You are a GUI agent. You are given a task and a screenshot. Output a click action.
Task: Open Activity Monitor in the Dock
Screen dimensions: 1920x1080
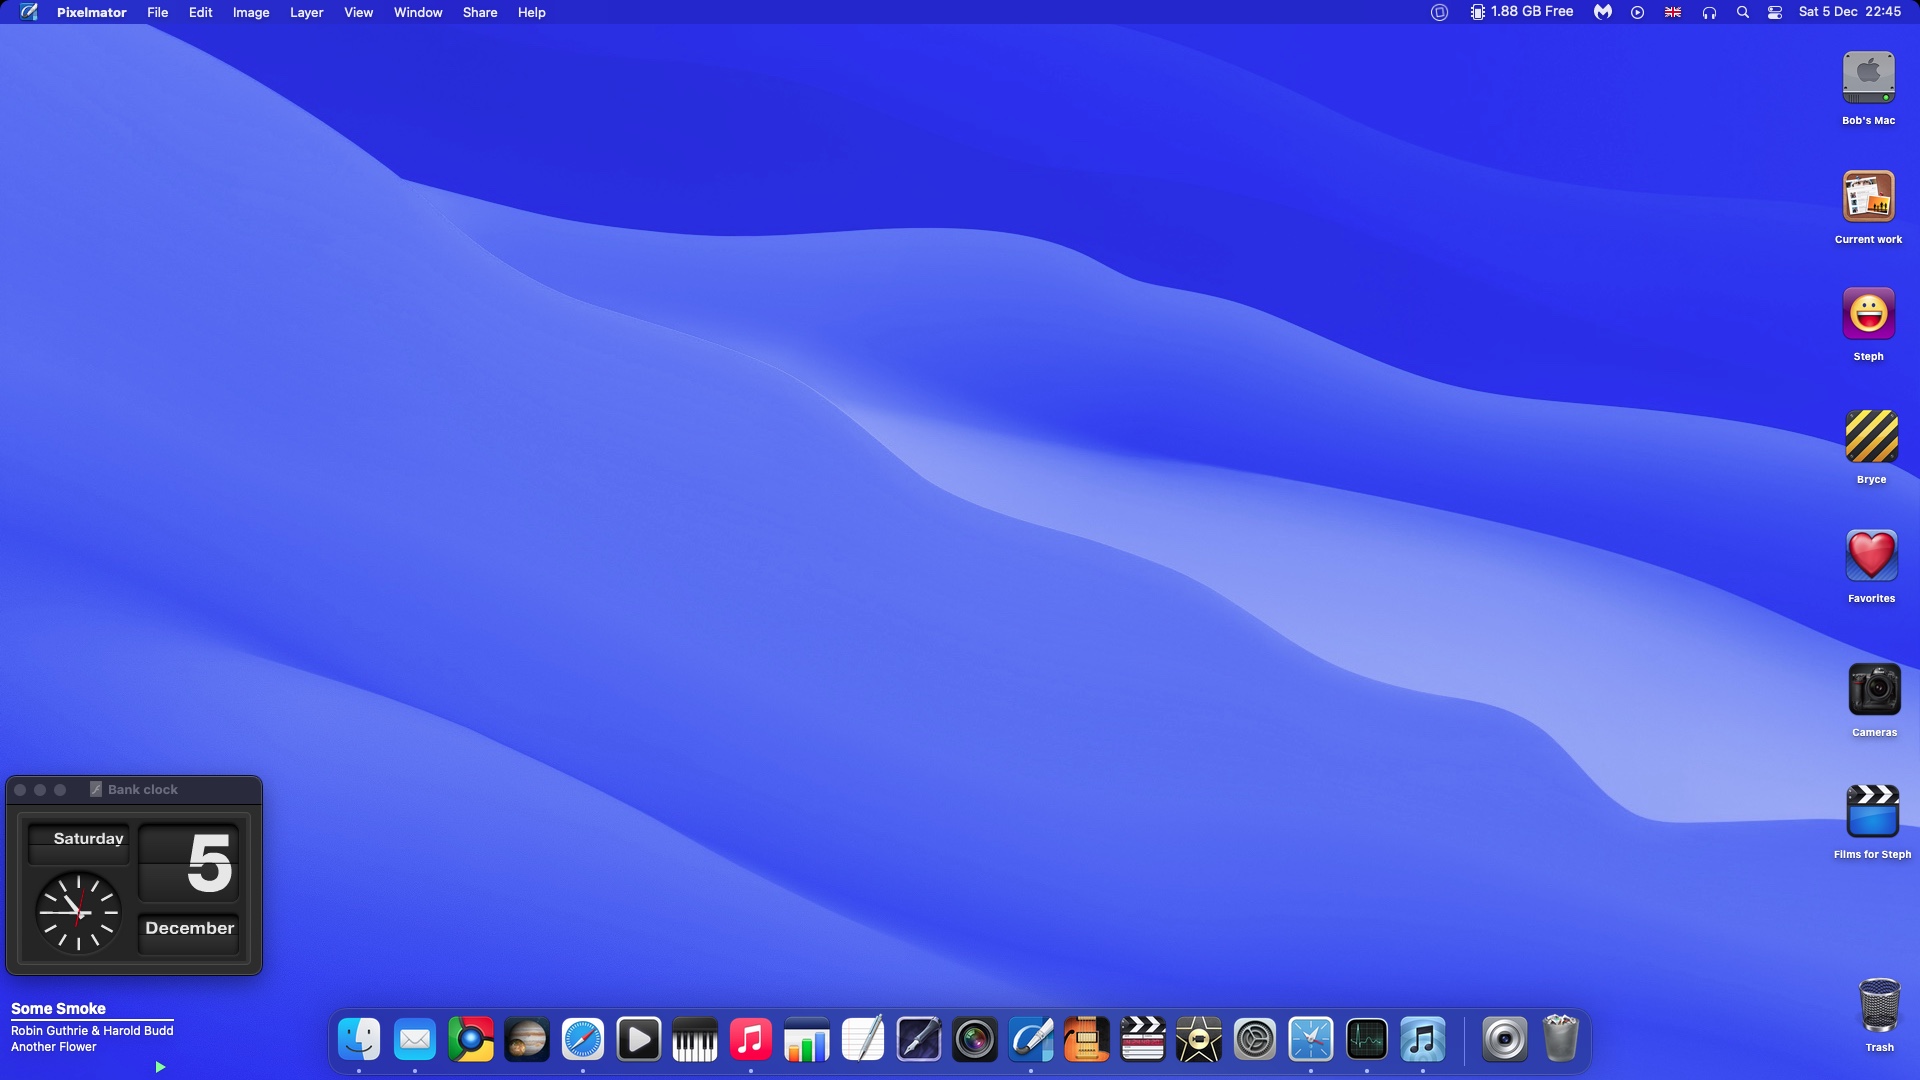pos(1367,1040)
